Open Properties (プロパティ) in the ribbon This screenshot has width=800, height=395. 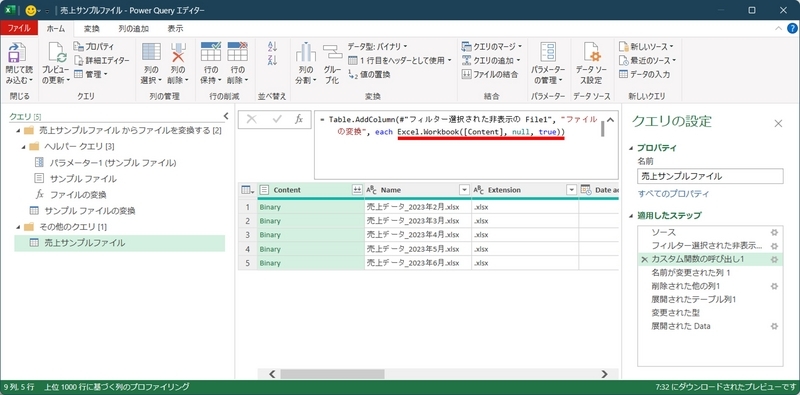(94, 46)
